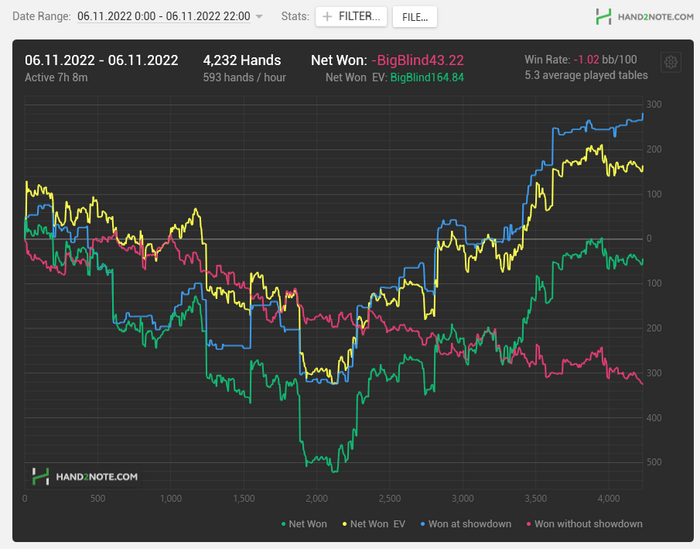This screenshot has width=700, height=549.
Task: Click the 500 y-axis label near bottom
Action: pos(654,462)
